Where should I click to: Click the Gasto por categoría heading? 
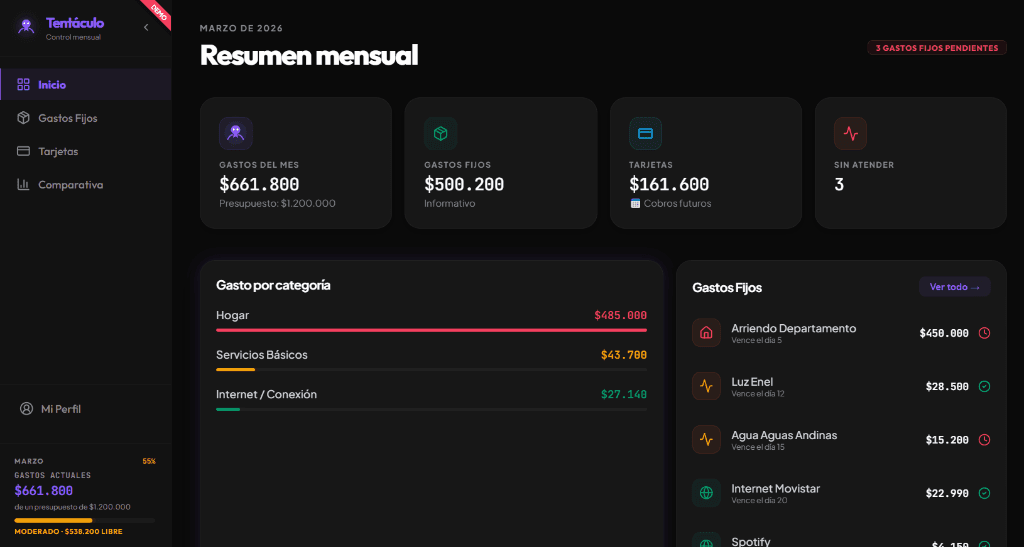273,285
